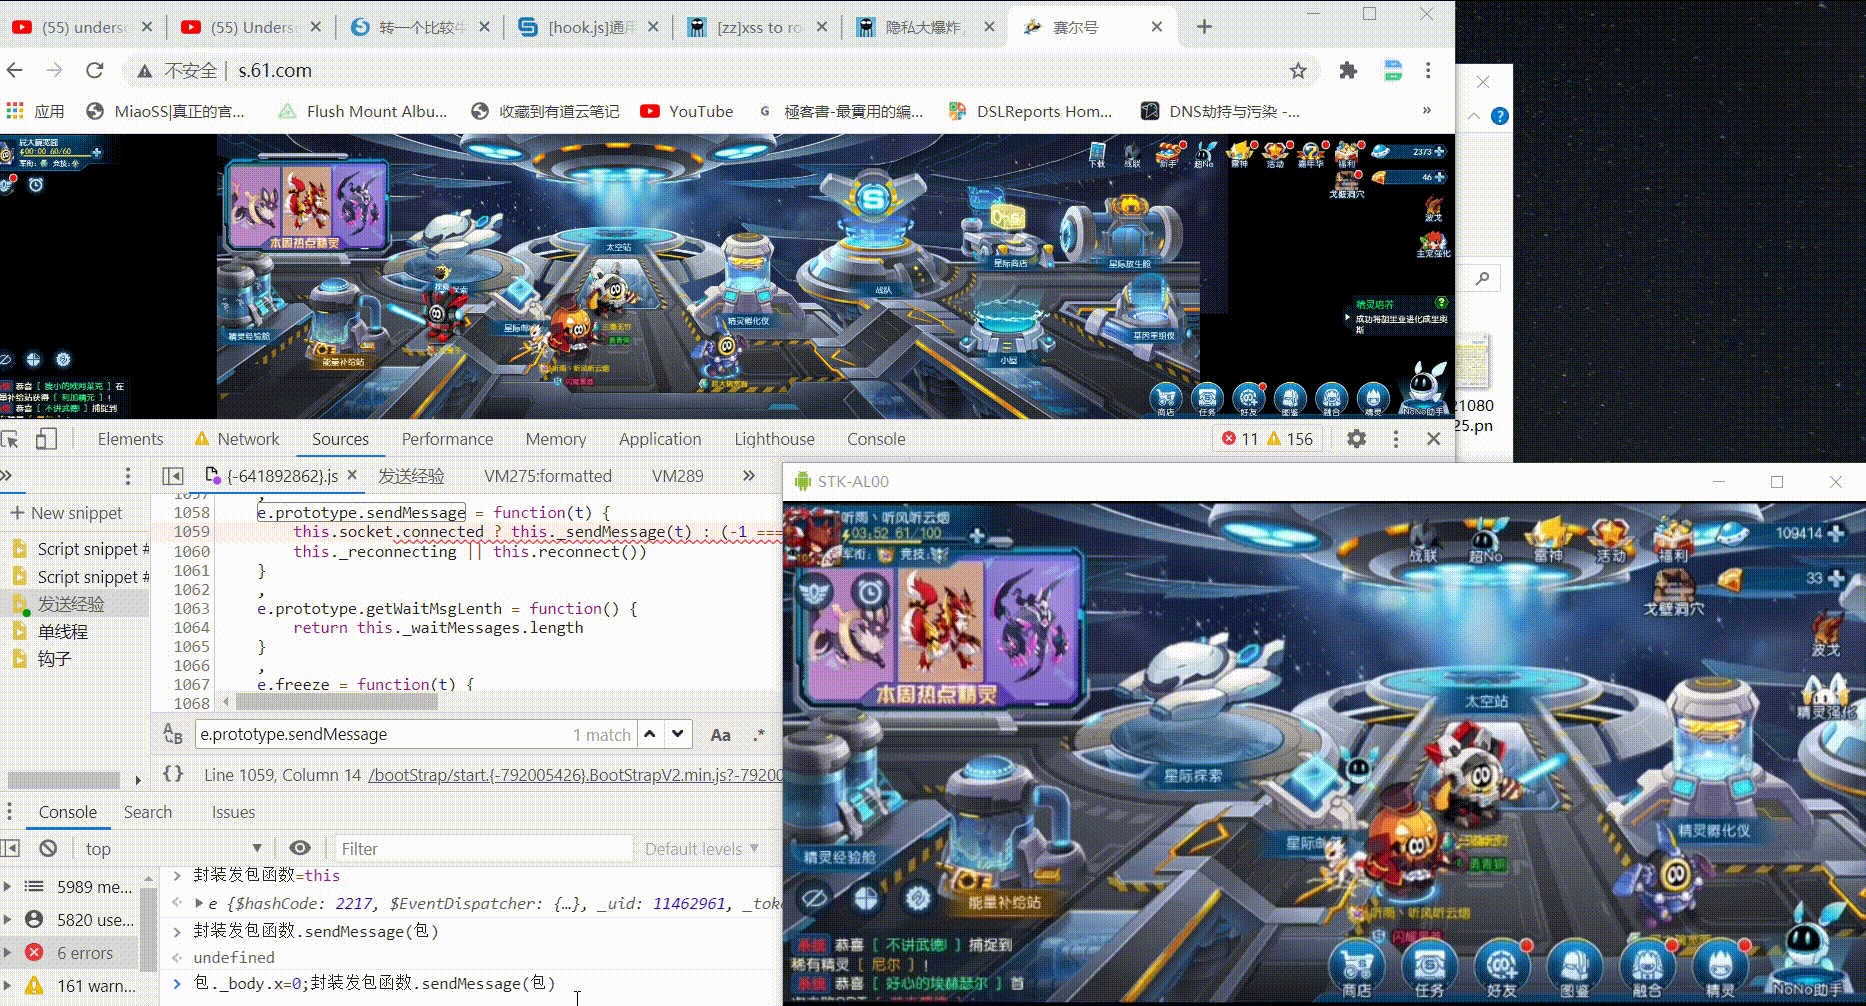The width and height of the screenshot is (1866, 1006).
Task: Open the VM289 file tab
Action: (x=677, y=476)
